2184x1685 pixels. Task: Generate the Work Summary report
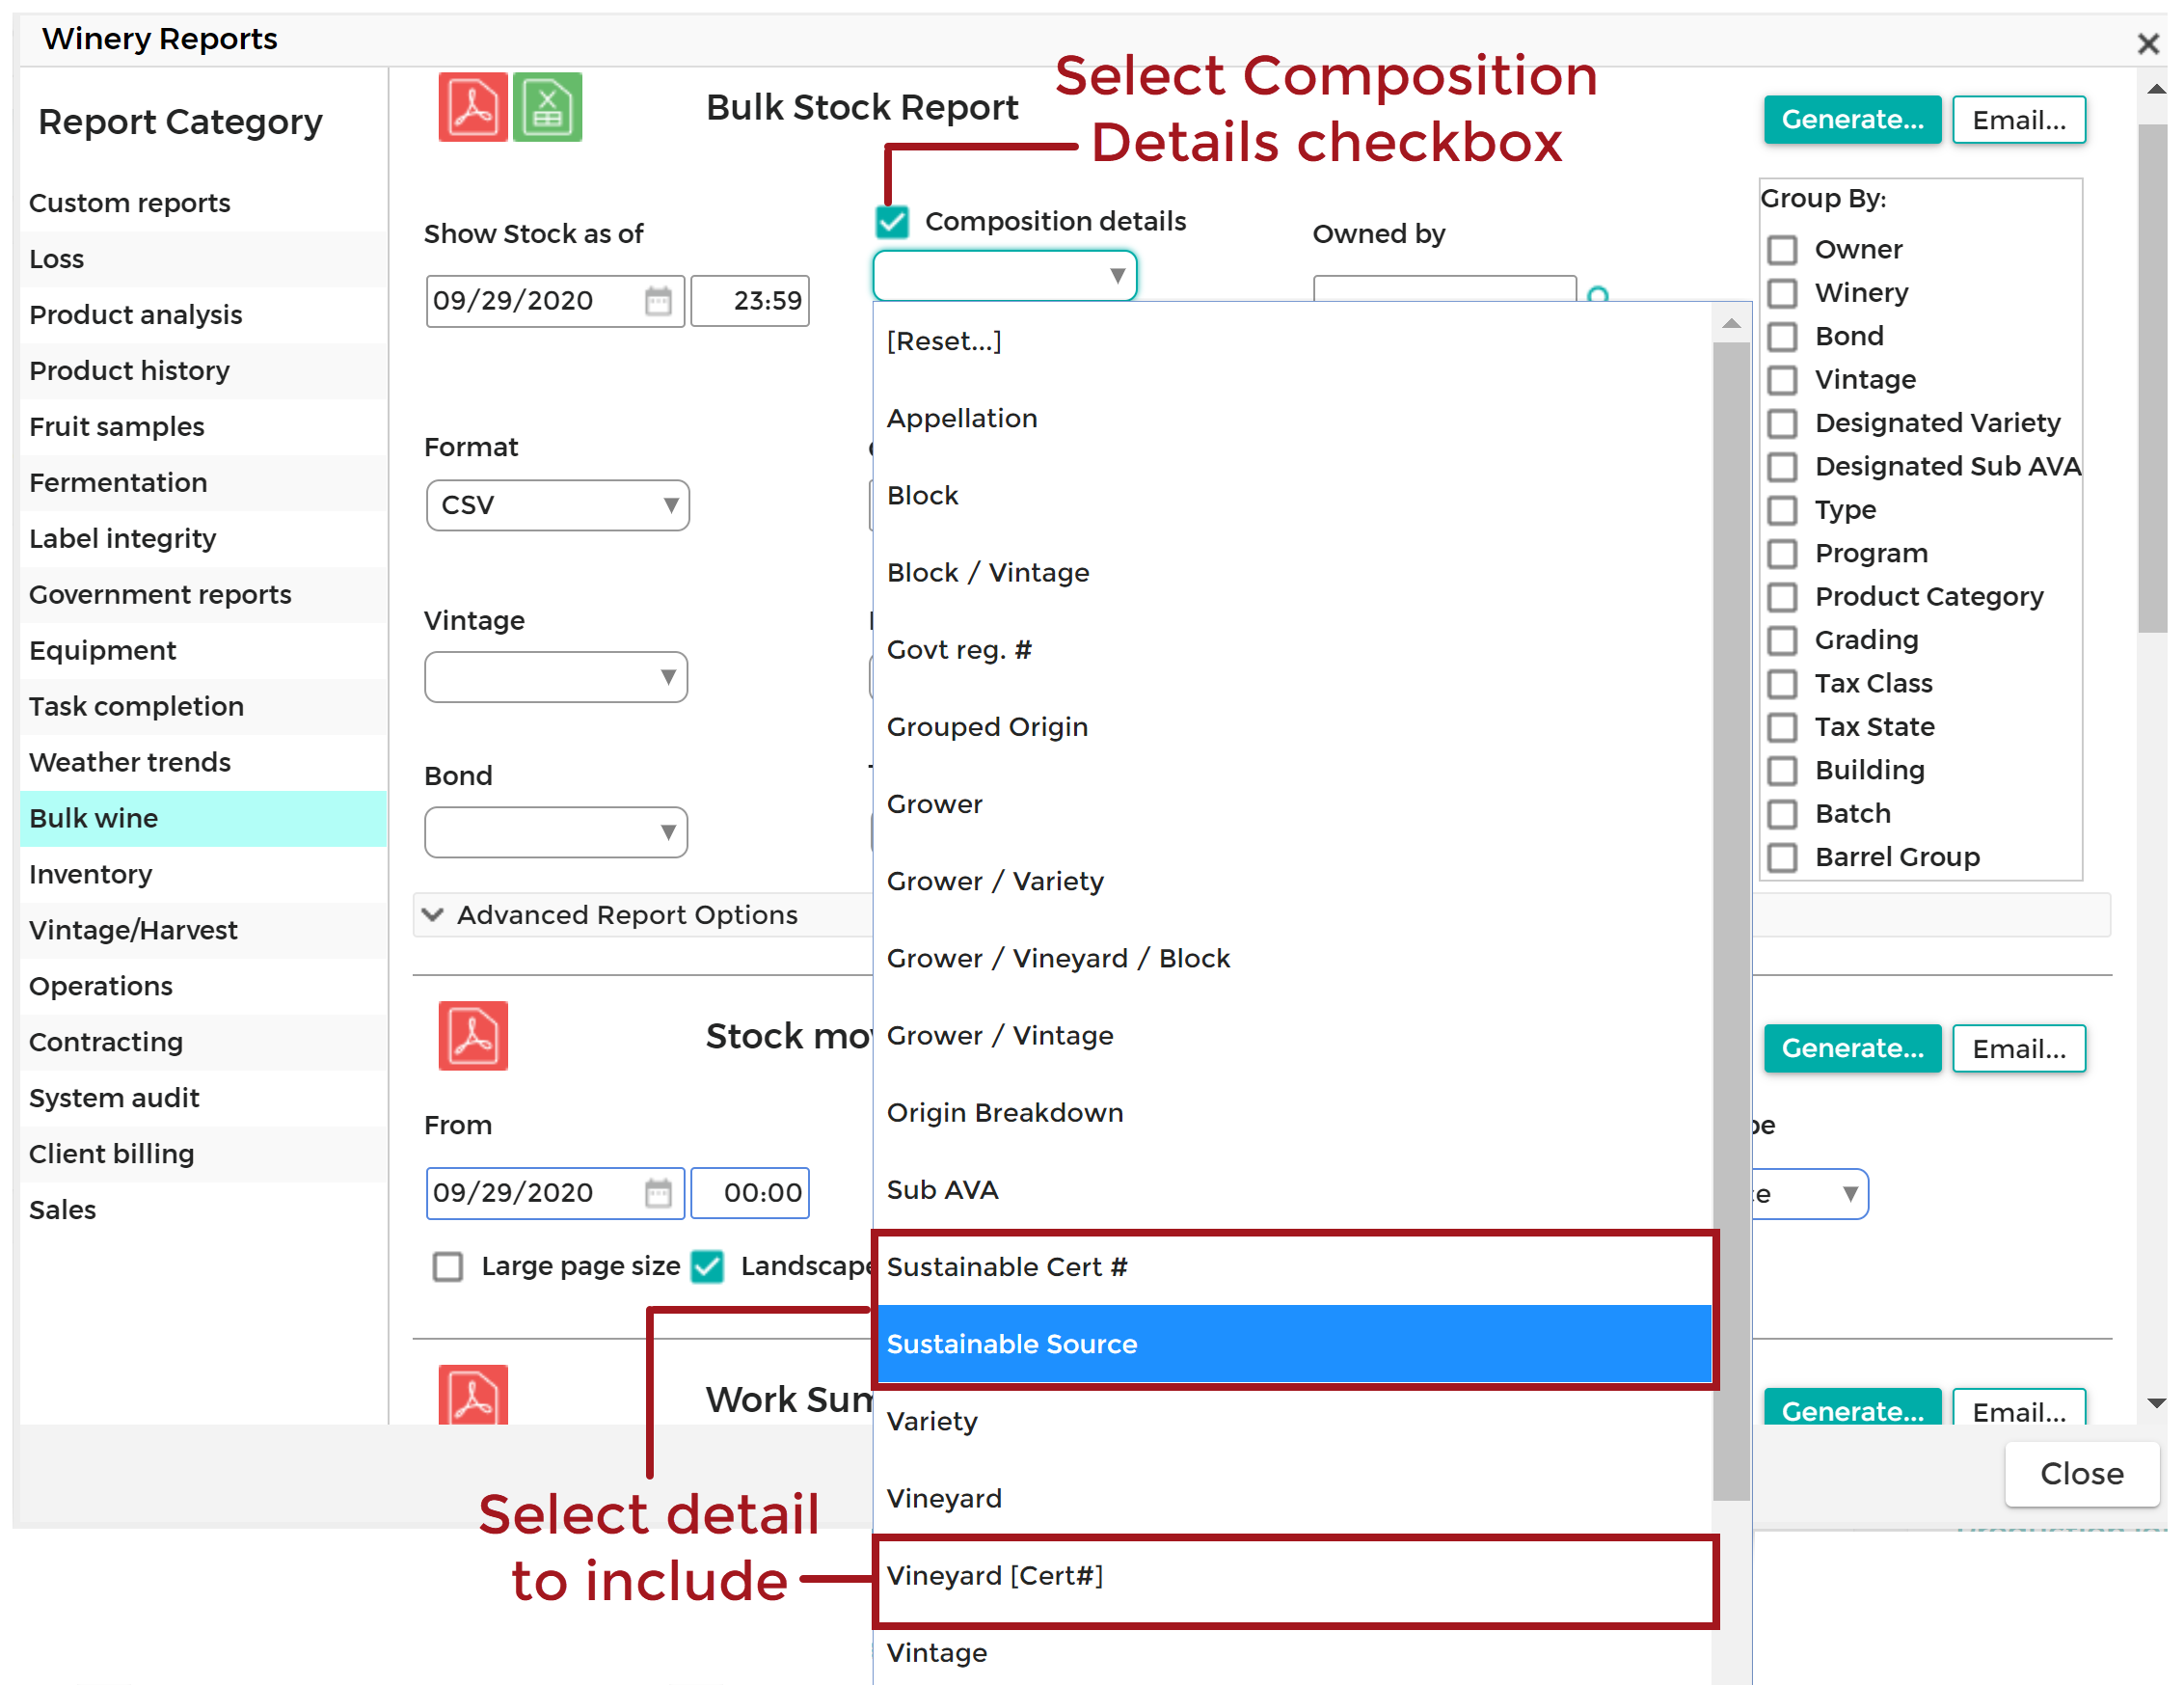(1852, 1408)
